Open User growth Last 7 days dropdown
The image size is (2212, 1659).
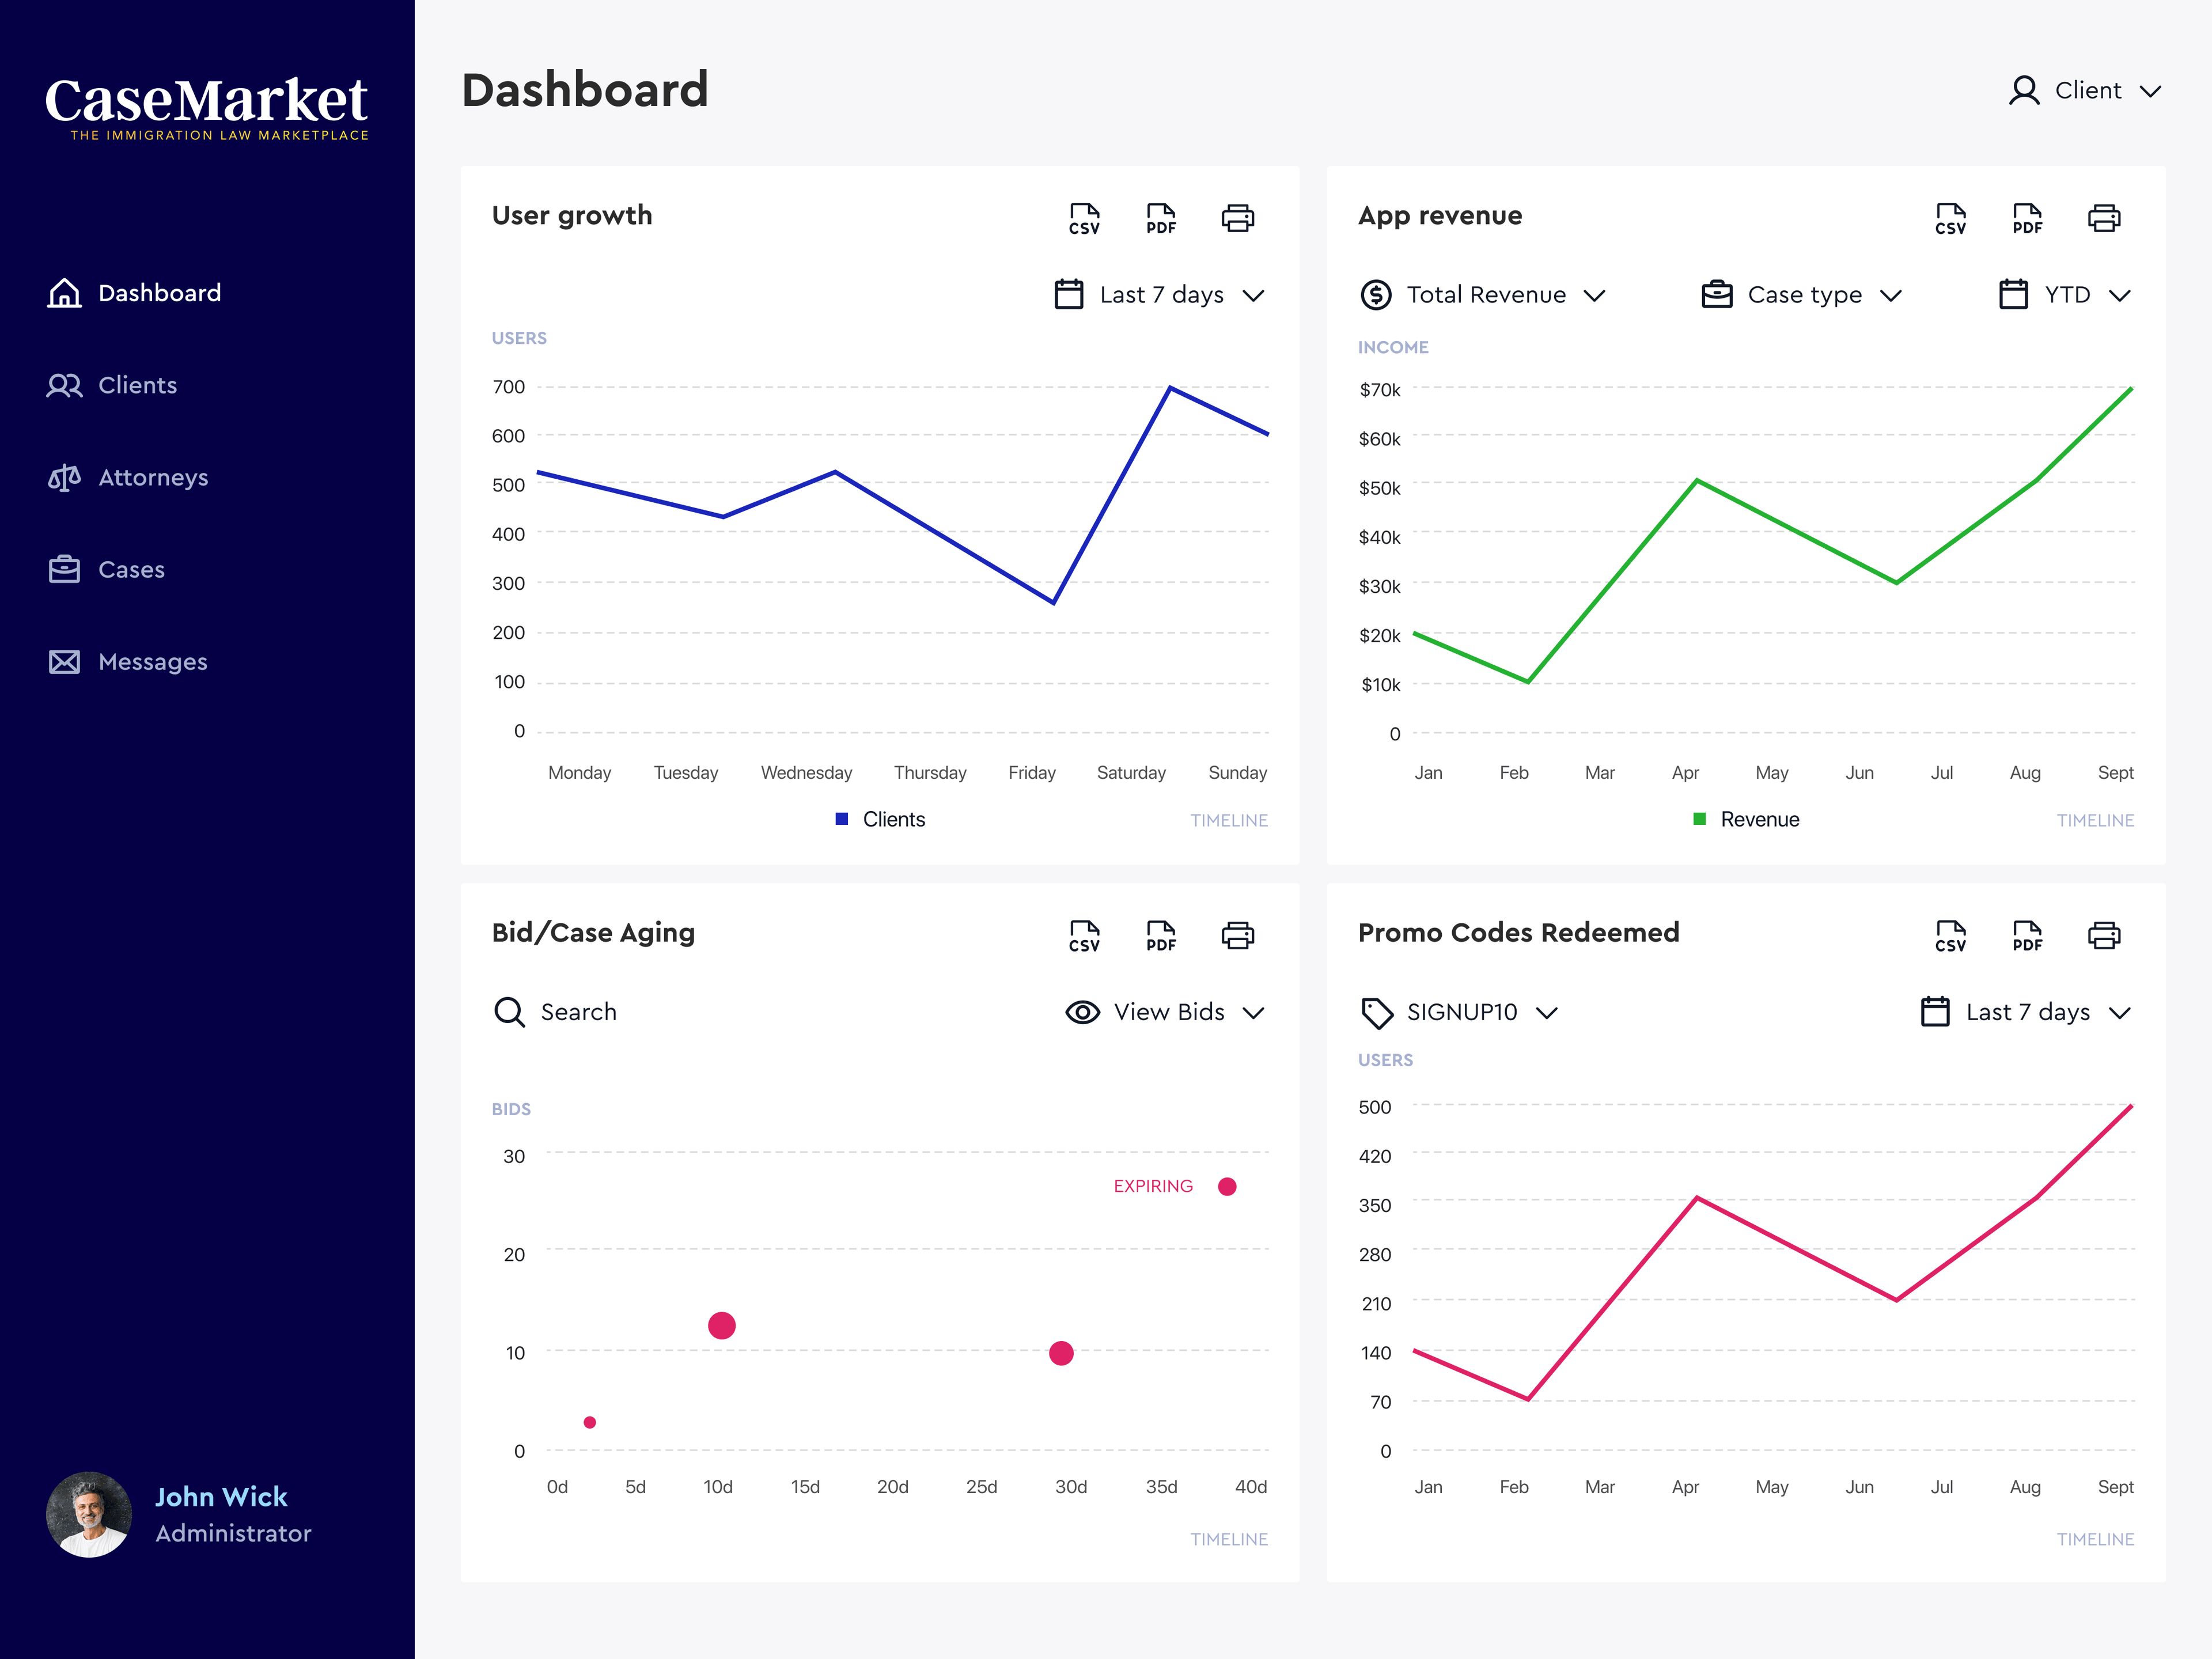pos(1160,294)
